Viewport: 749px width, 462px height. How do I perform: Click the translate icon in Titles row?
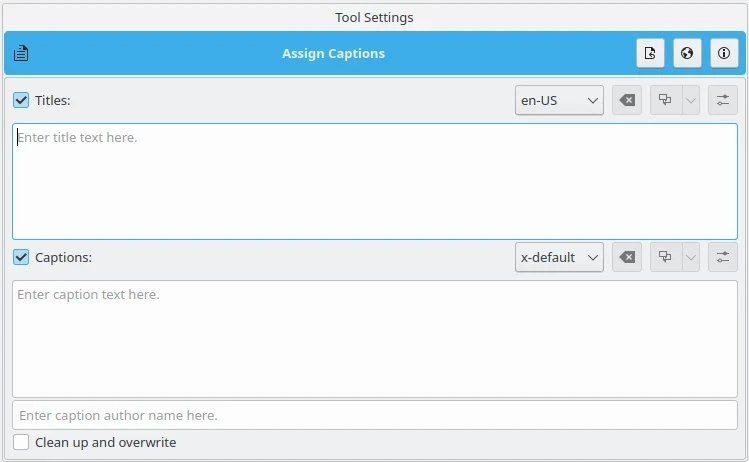(665, 100)
